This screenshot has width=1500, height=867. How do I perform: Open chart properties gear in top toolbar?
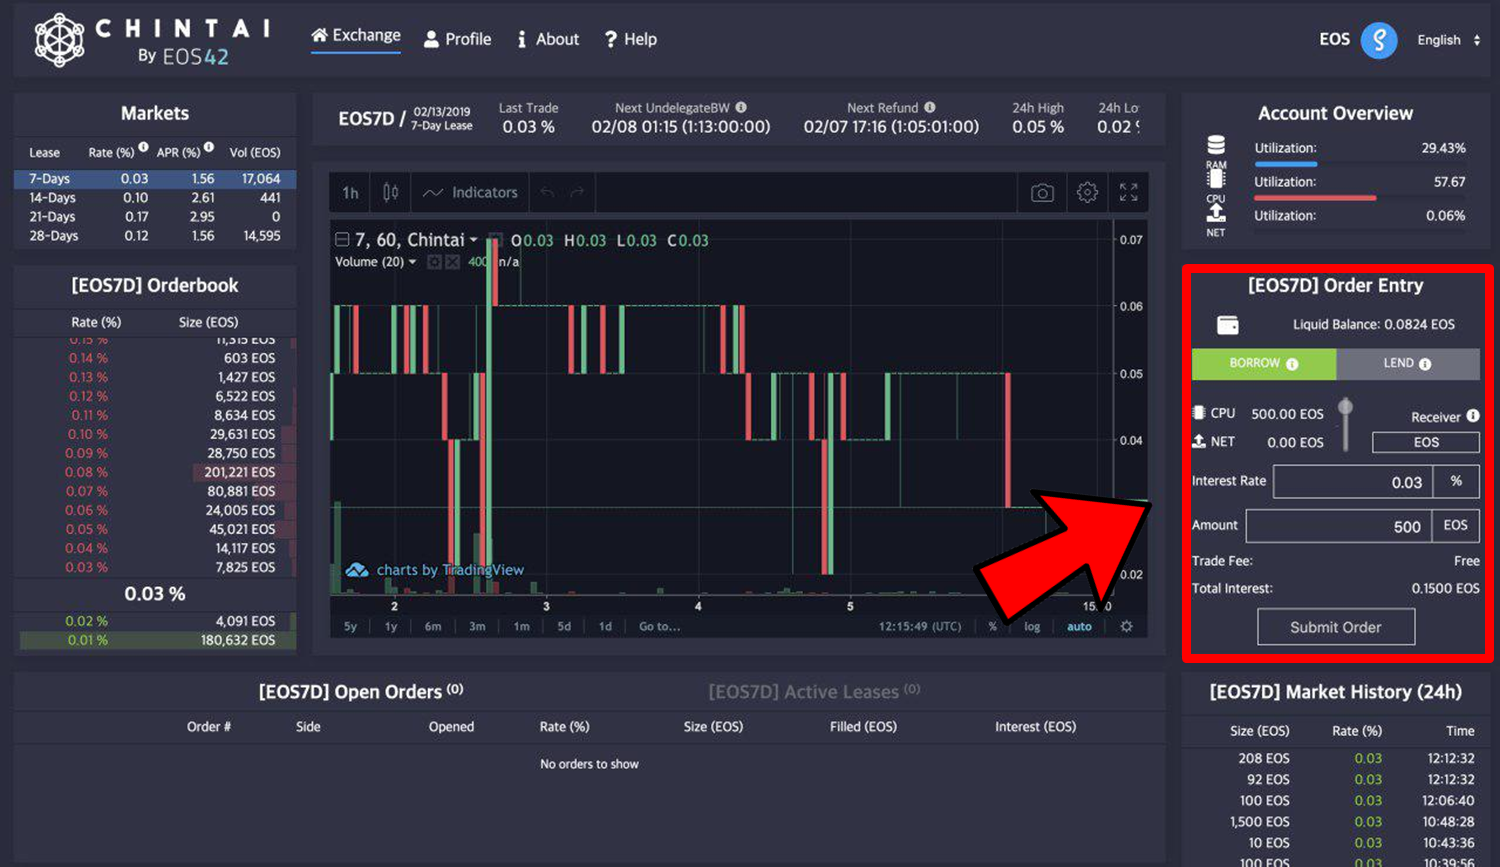[x=1087, y=192]
